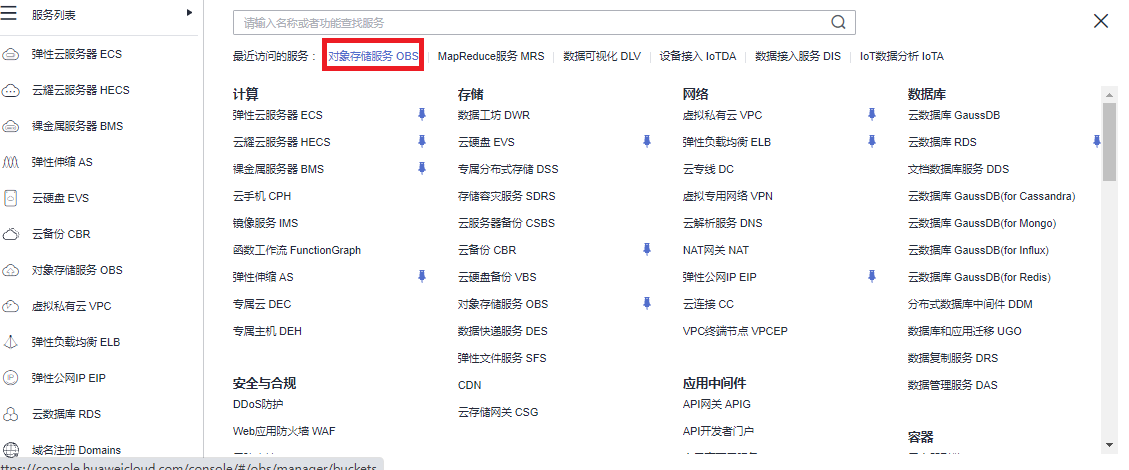Viewport: 1129px width, 470px height.
Task: Click the 云备份 CBR sidebar icon
Action: tap(11, 235)
